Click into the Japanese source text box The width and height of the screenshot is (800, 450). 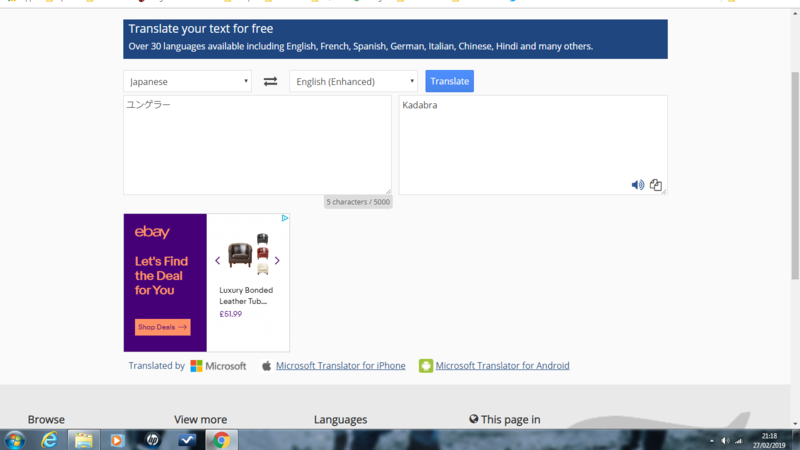click(x=257, y=145)
